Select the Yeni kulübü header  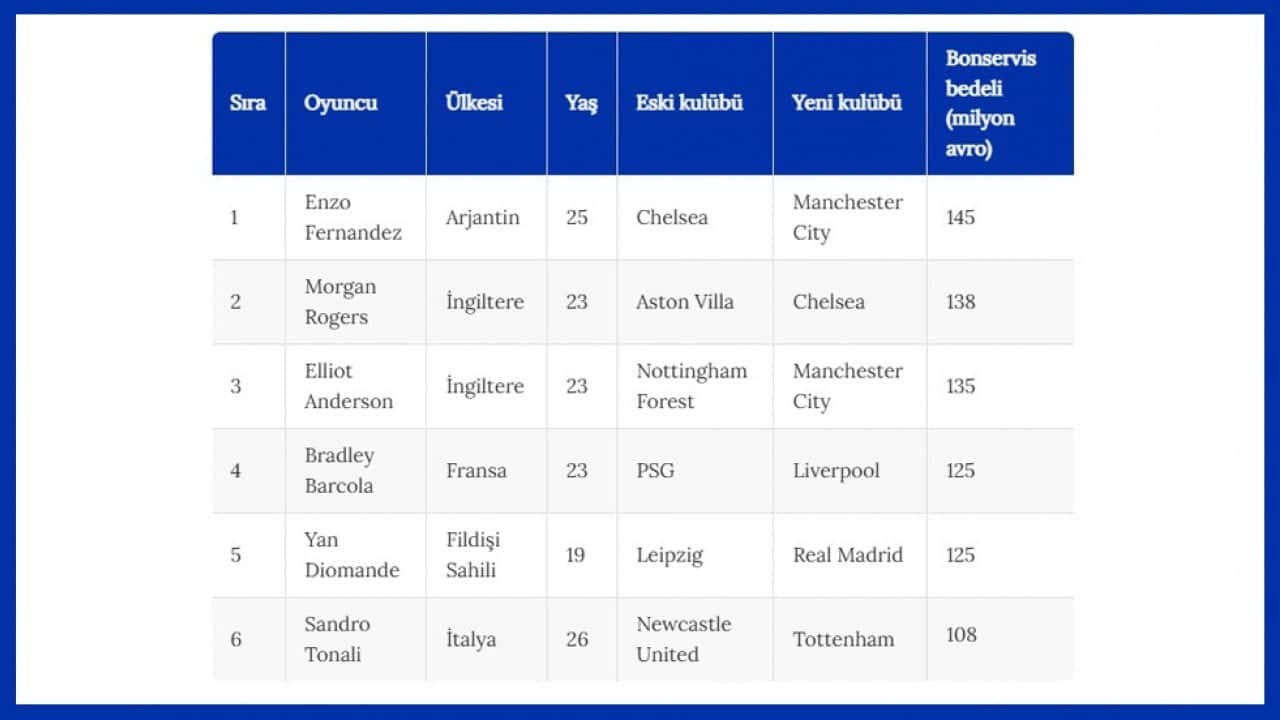tap(847, 102)
